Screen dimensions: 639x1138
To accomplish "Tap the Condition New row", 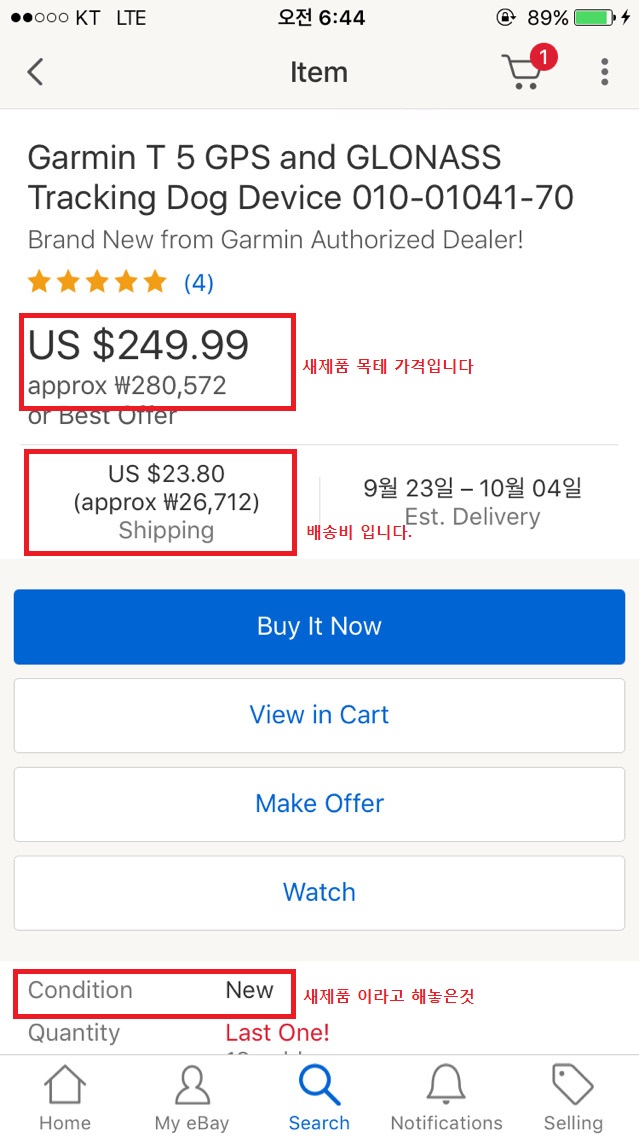I will click(150, 990).
